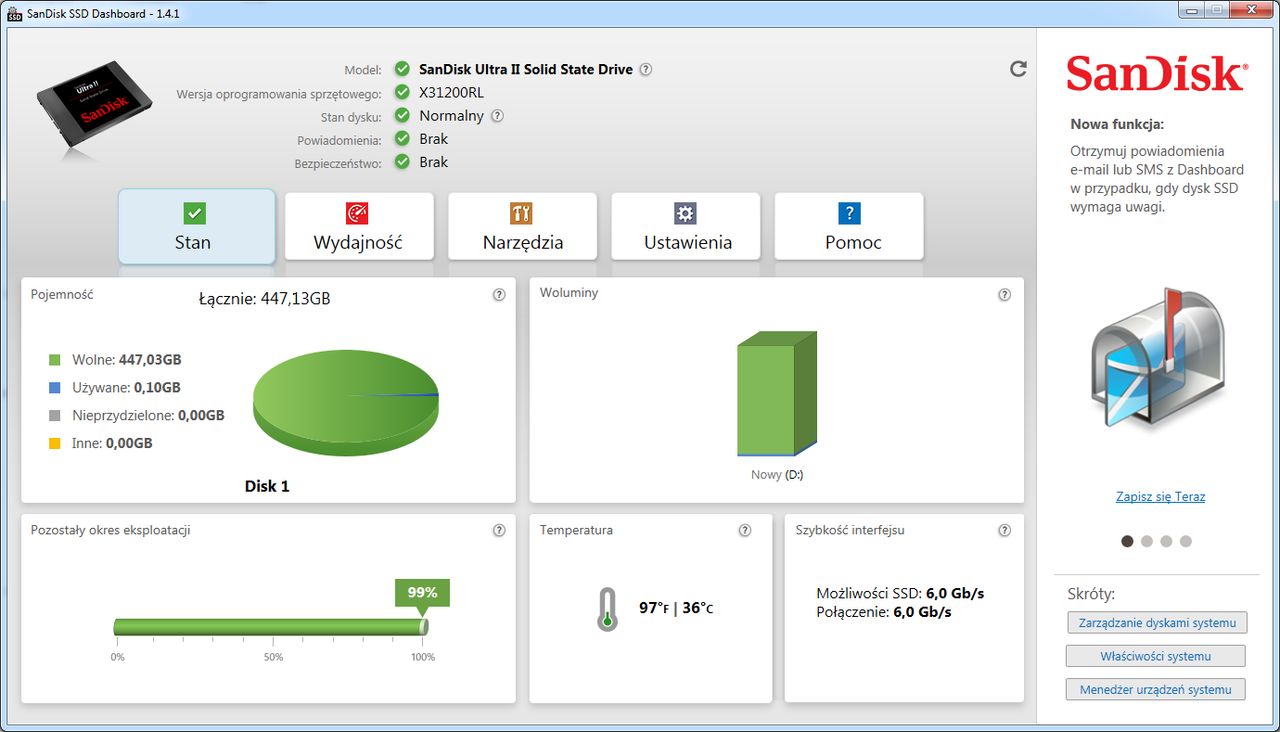
Task: Open Zarządzanie dyskami systemu
Action: point(1157,623)
